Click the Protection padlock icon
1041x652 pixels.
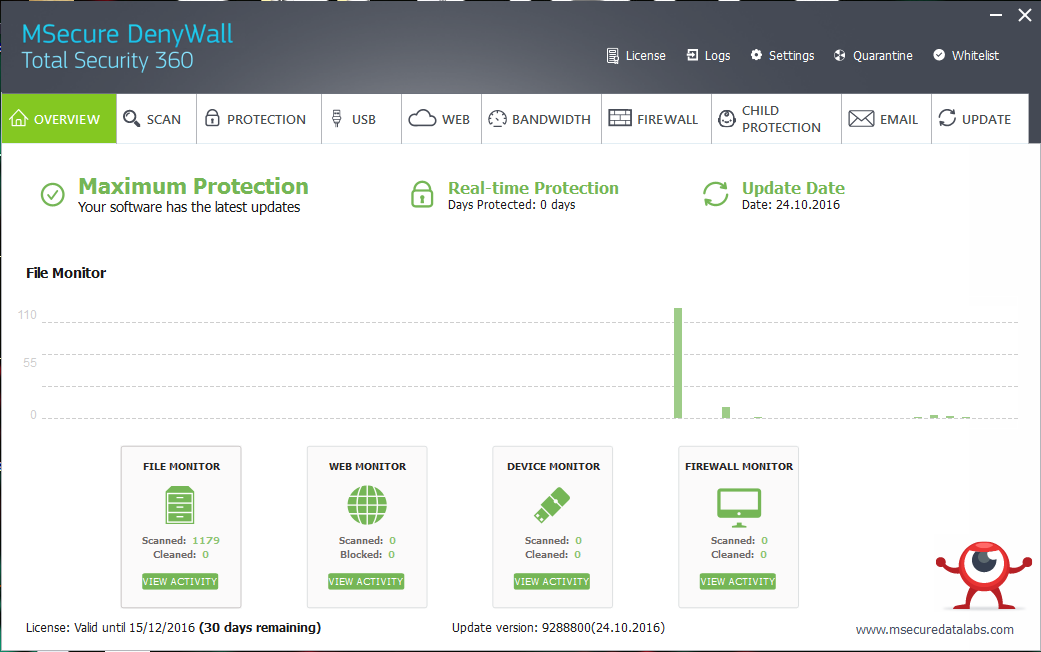tap(212, 118)
